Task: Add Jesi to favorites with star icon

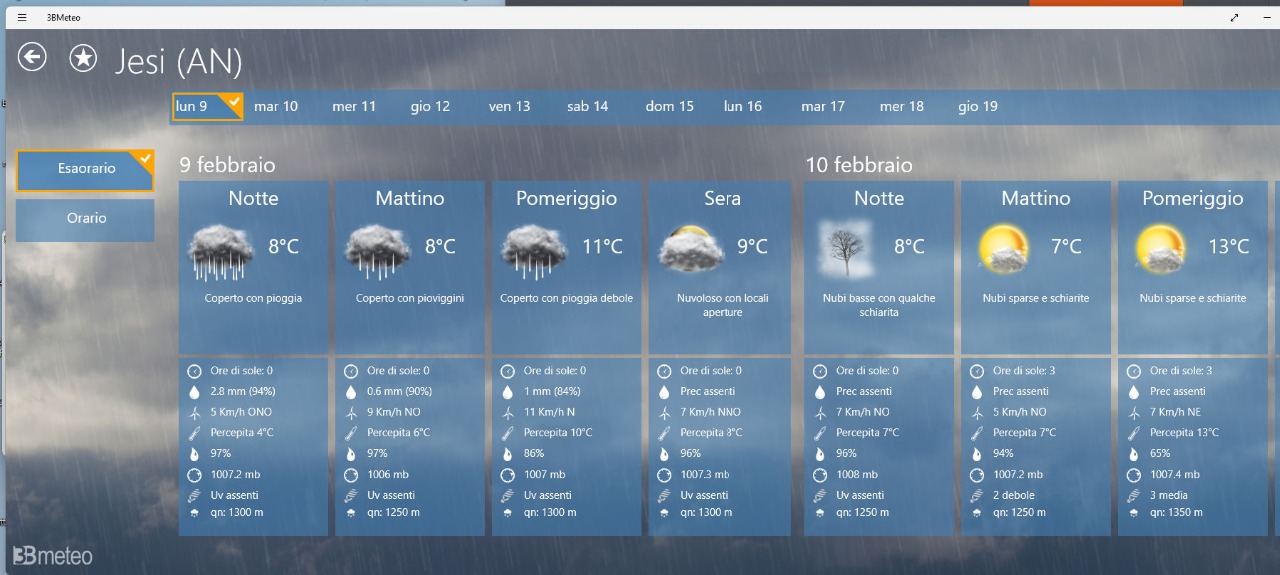Action: (83, 58)
